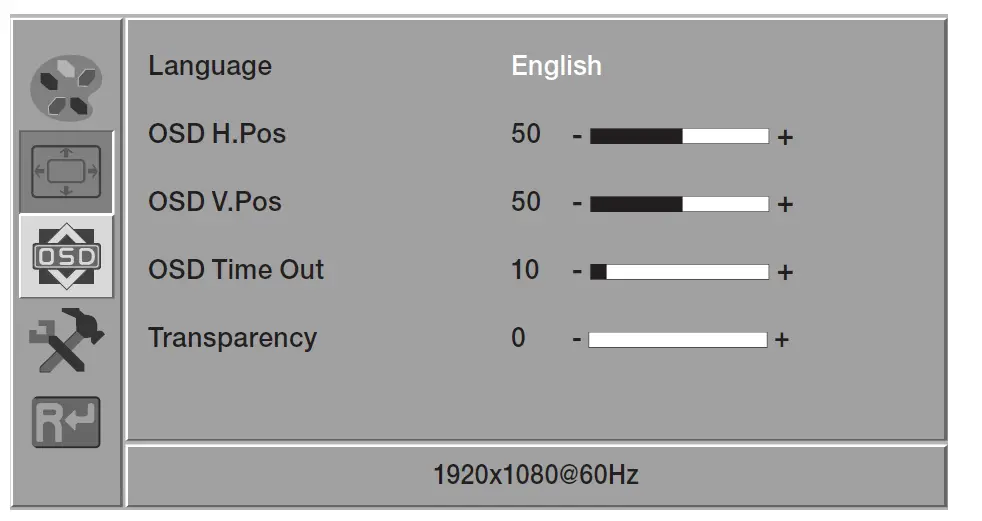Select the OSD H.Pos menu item
The image size is (982, 521).
[x=217, y=134]
